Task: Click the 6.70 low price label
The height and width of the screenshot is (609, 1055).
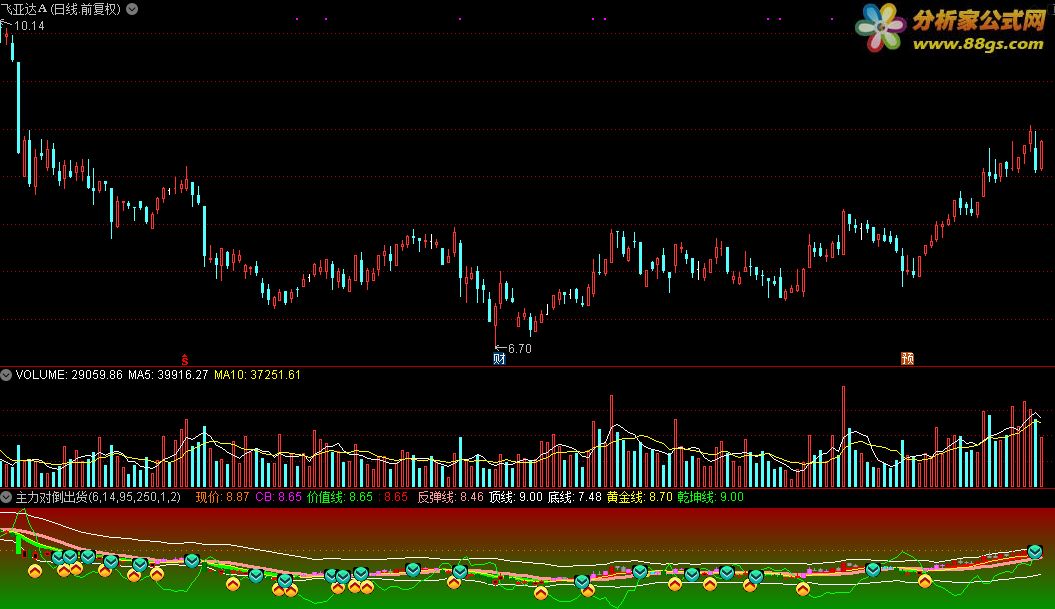Action: pos(519,349)
